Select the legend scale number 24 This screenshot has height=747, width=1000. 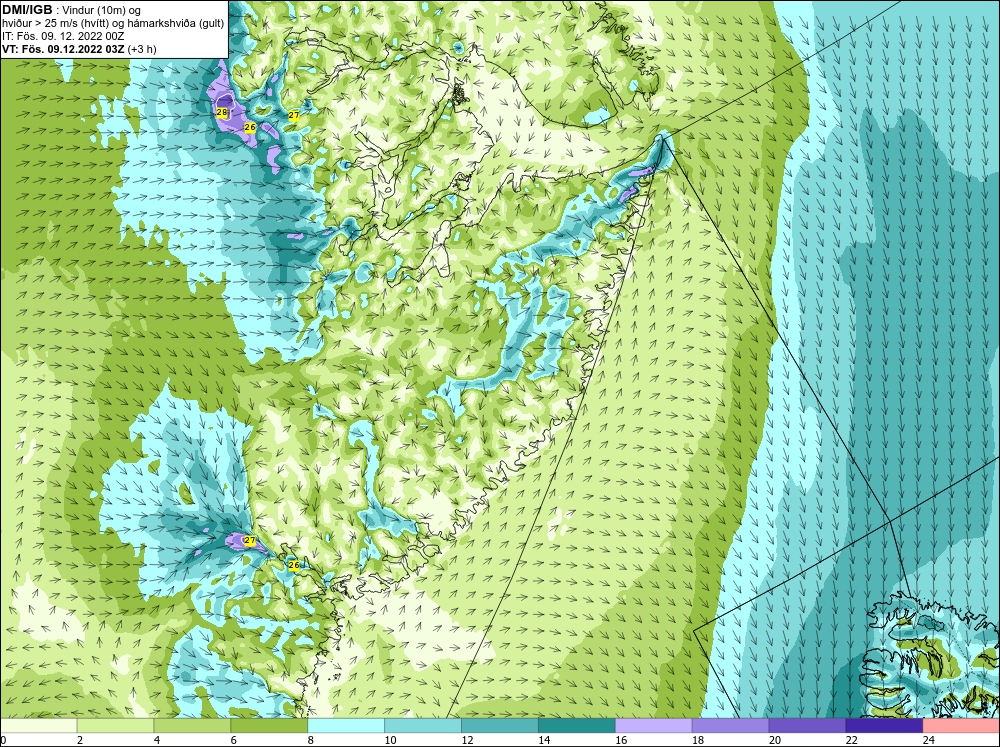(928, 740)
